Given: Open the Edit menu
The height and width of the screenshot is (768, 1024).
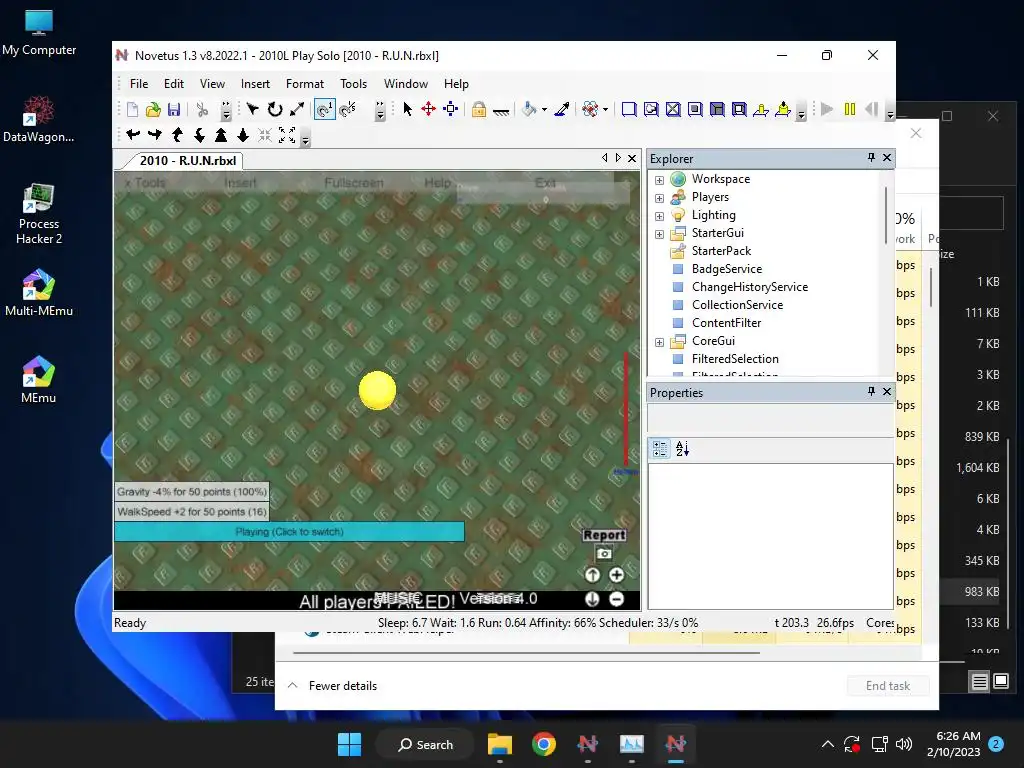Looking at the screenshot, I should [x=174, y=84].
